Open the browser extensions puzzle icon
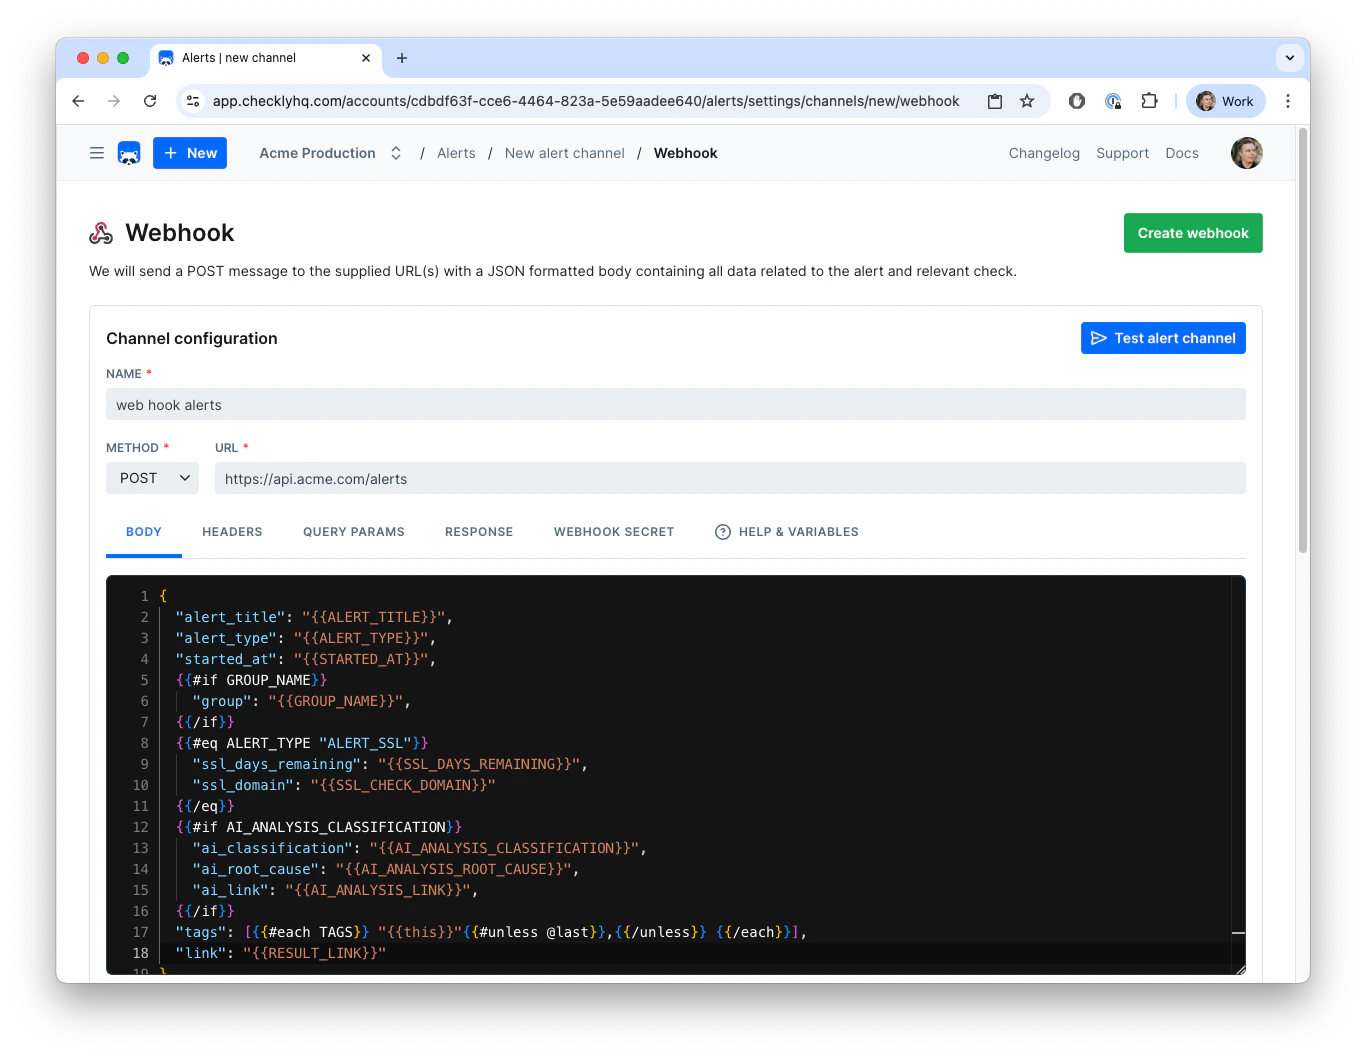Screen dimensions: 1366x1057 [x=1149, y=101]
